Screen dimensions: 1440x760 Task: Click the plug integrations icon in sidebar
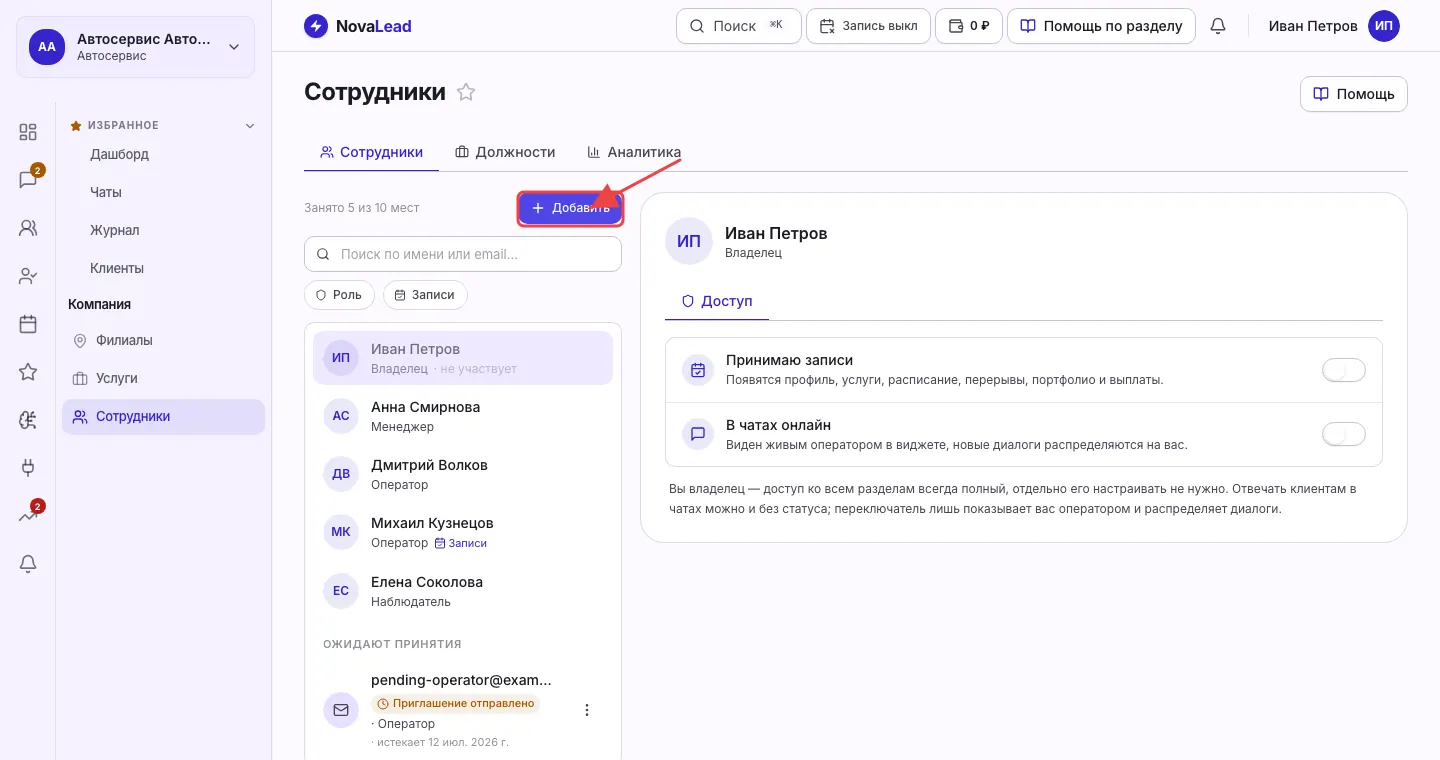click(28, 468)
